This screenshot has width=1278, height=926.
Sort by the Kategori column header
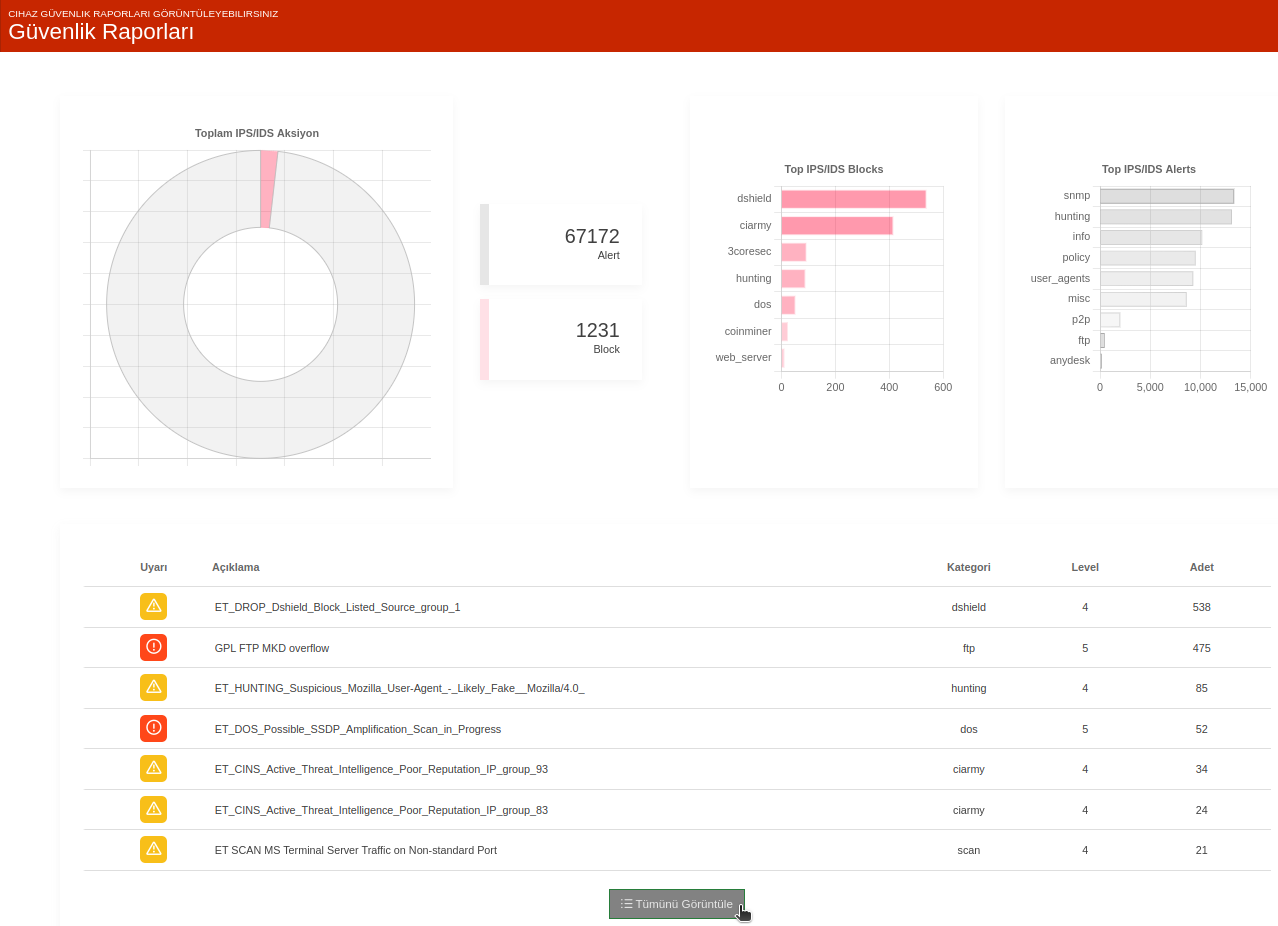969,567
